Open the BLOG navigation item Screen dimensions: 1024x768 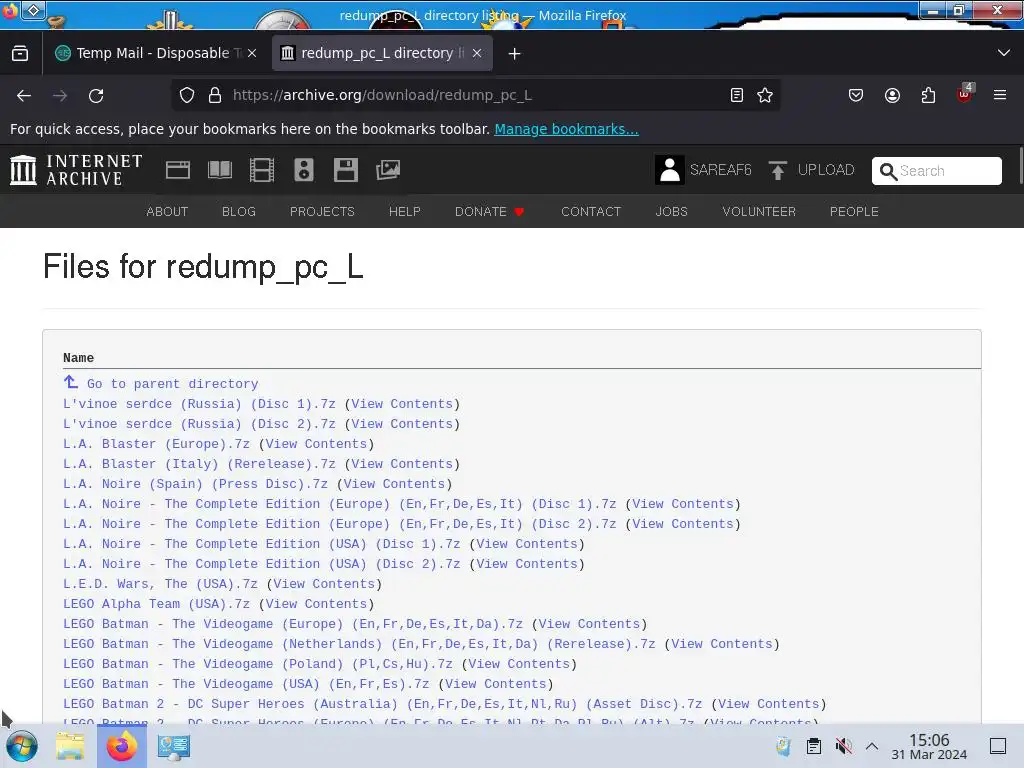(239, 212)
